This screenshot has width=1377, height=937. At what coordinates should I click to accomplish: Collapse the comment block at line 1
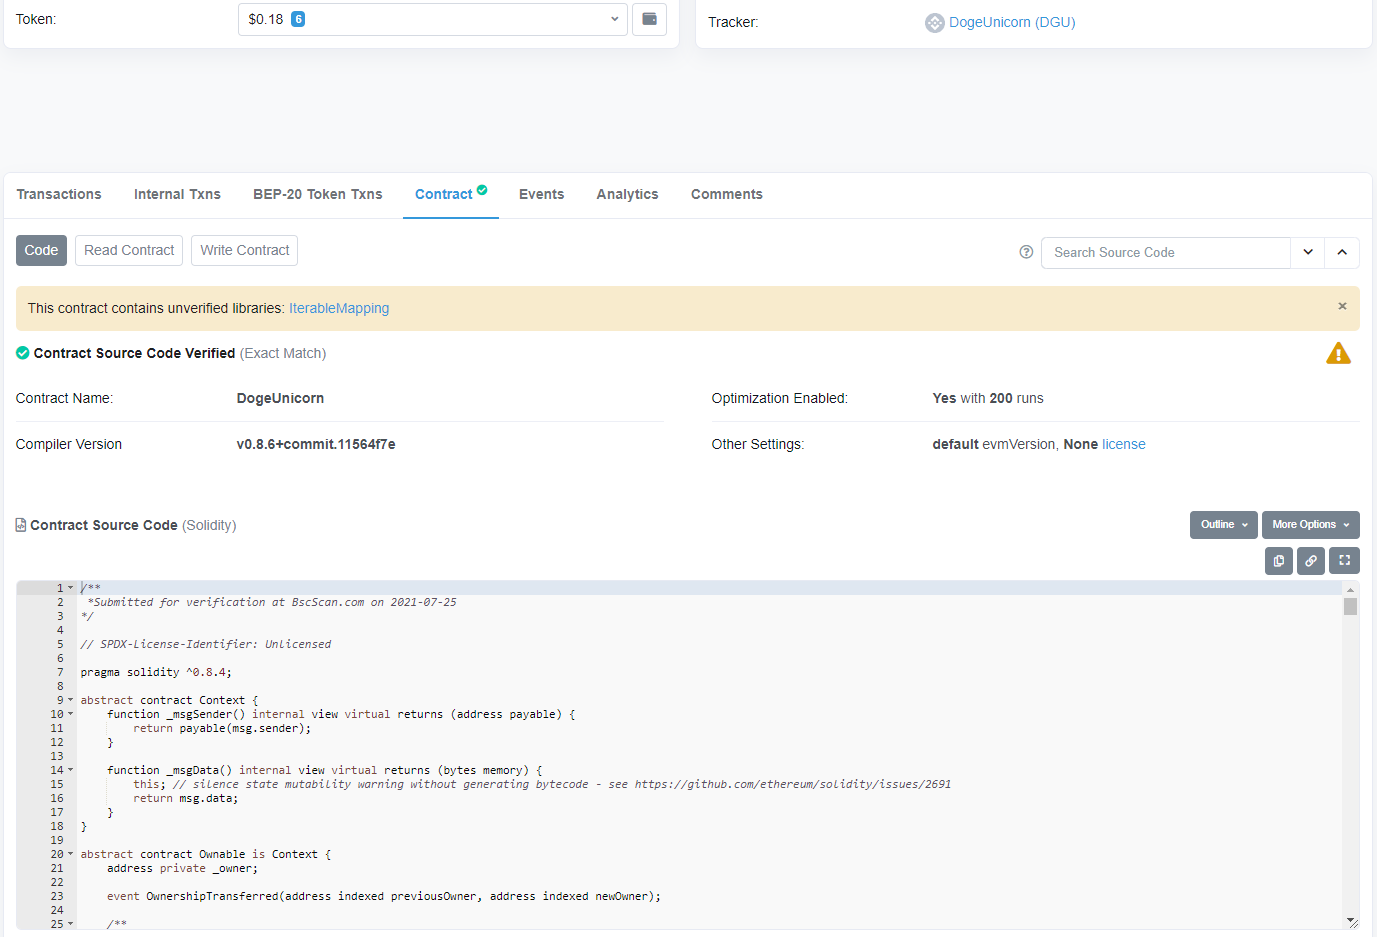[70, 588]
